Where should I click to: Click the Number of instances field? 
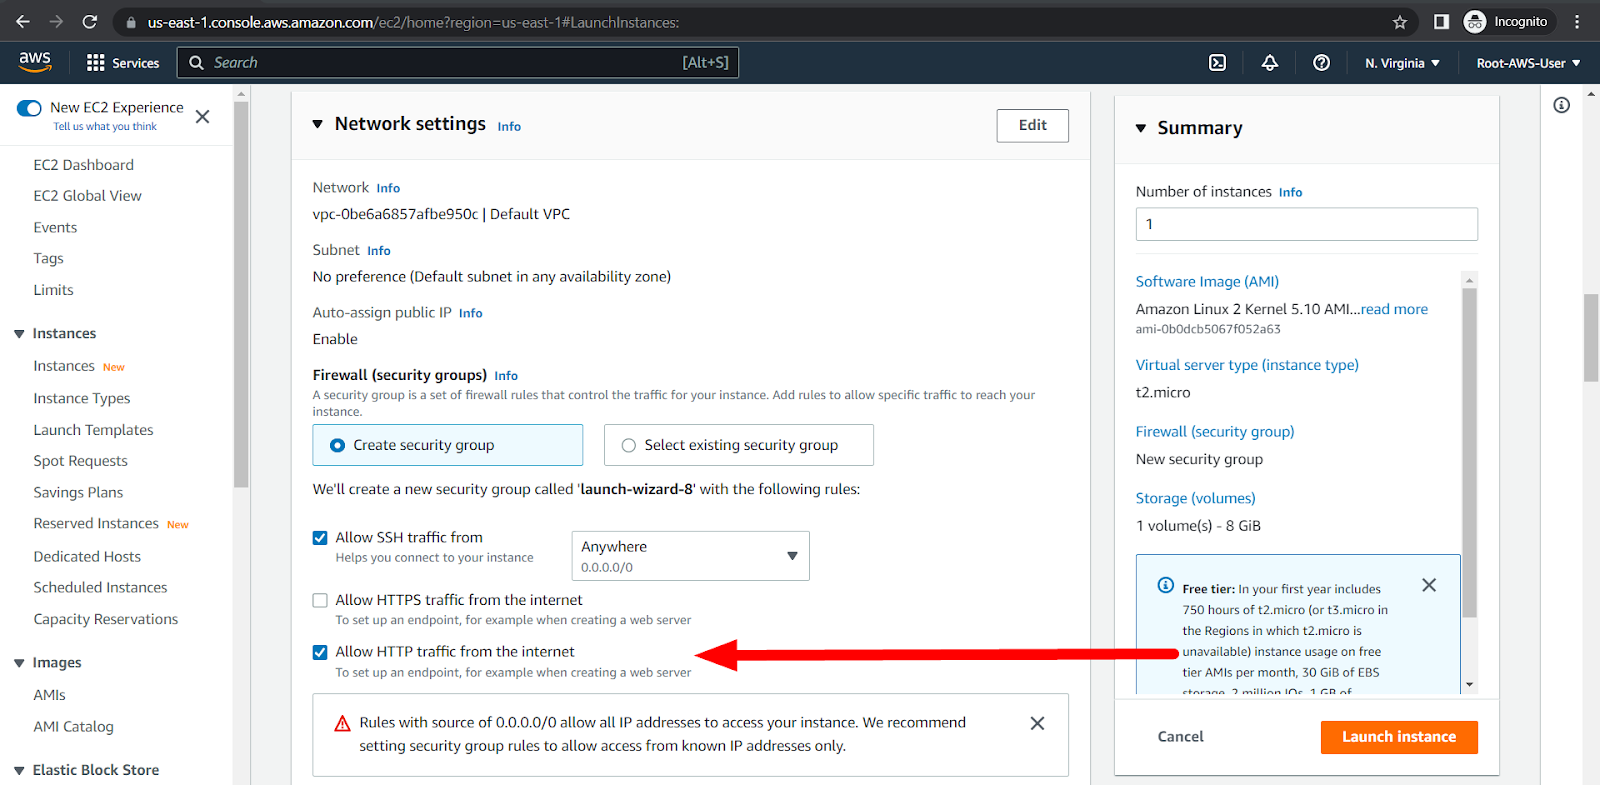(x=1306, y=224)
